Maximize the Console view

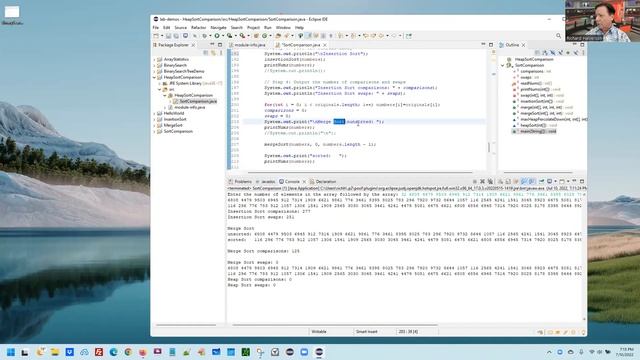click(x=582, y=181)
